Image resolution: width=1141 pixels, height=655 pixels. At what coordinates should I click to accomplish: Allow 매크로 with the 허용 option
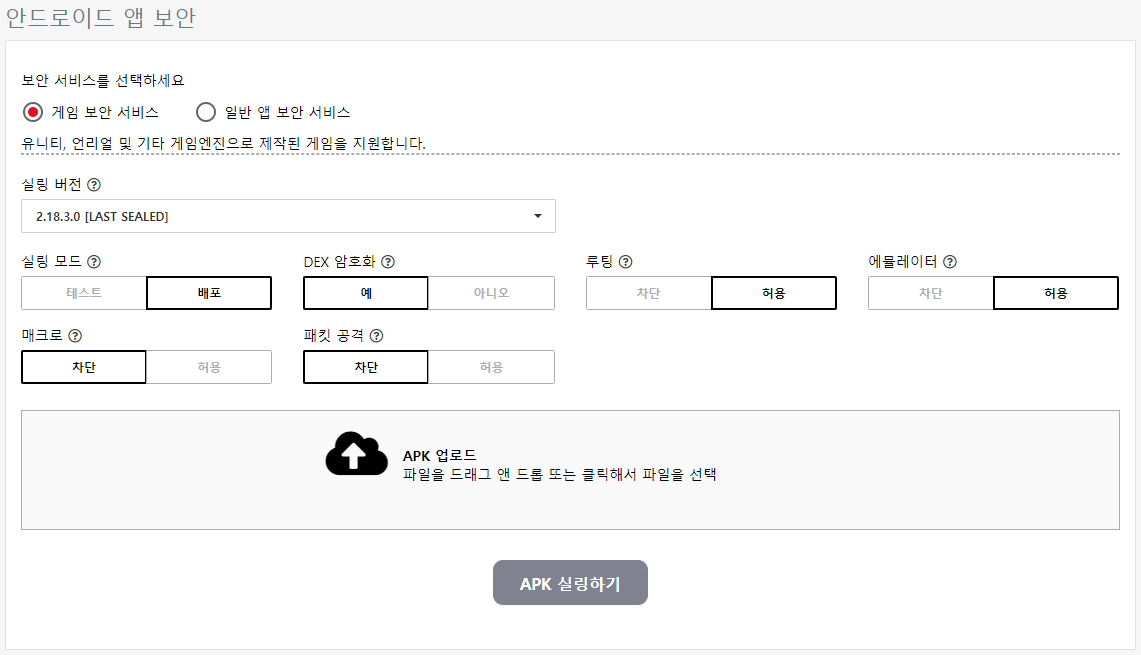click(x=209, y=368)
